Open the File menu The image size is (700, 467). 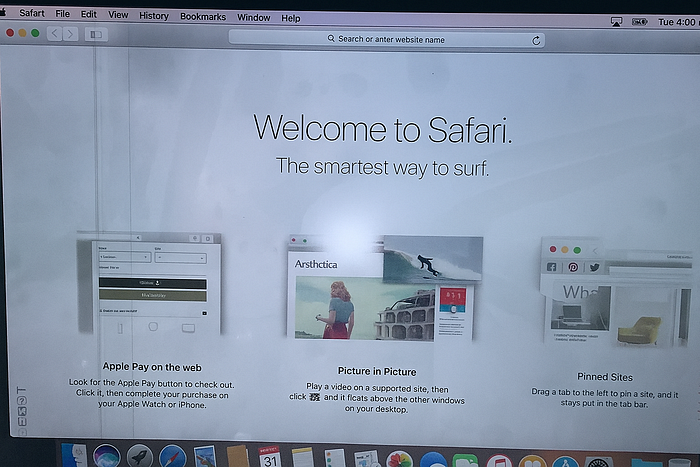(62, 14)
